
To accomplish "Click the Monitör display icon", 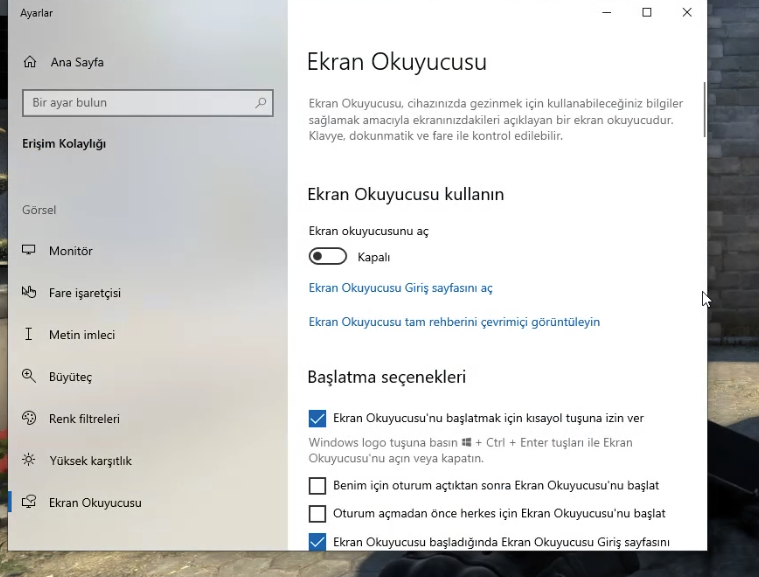I will (x=29, y=250).
